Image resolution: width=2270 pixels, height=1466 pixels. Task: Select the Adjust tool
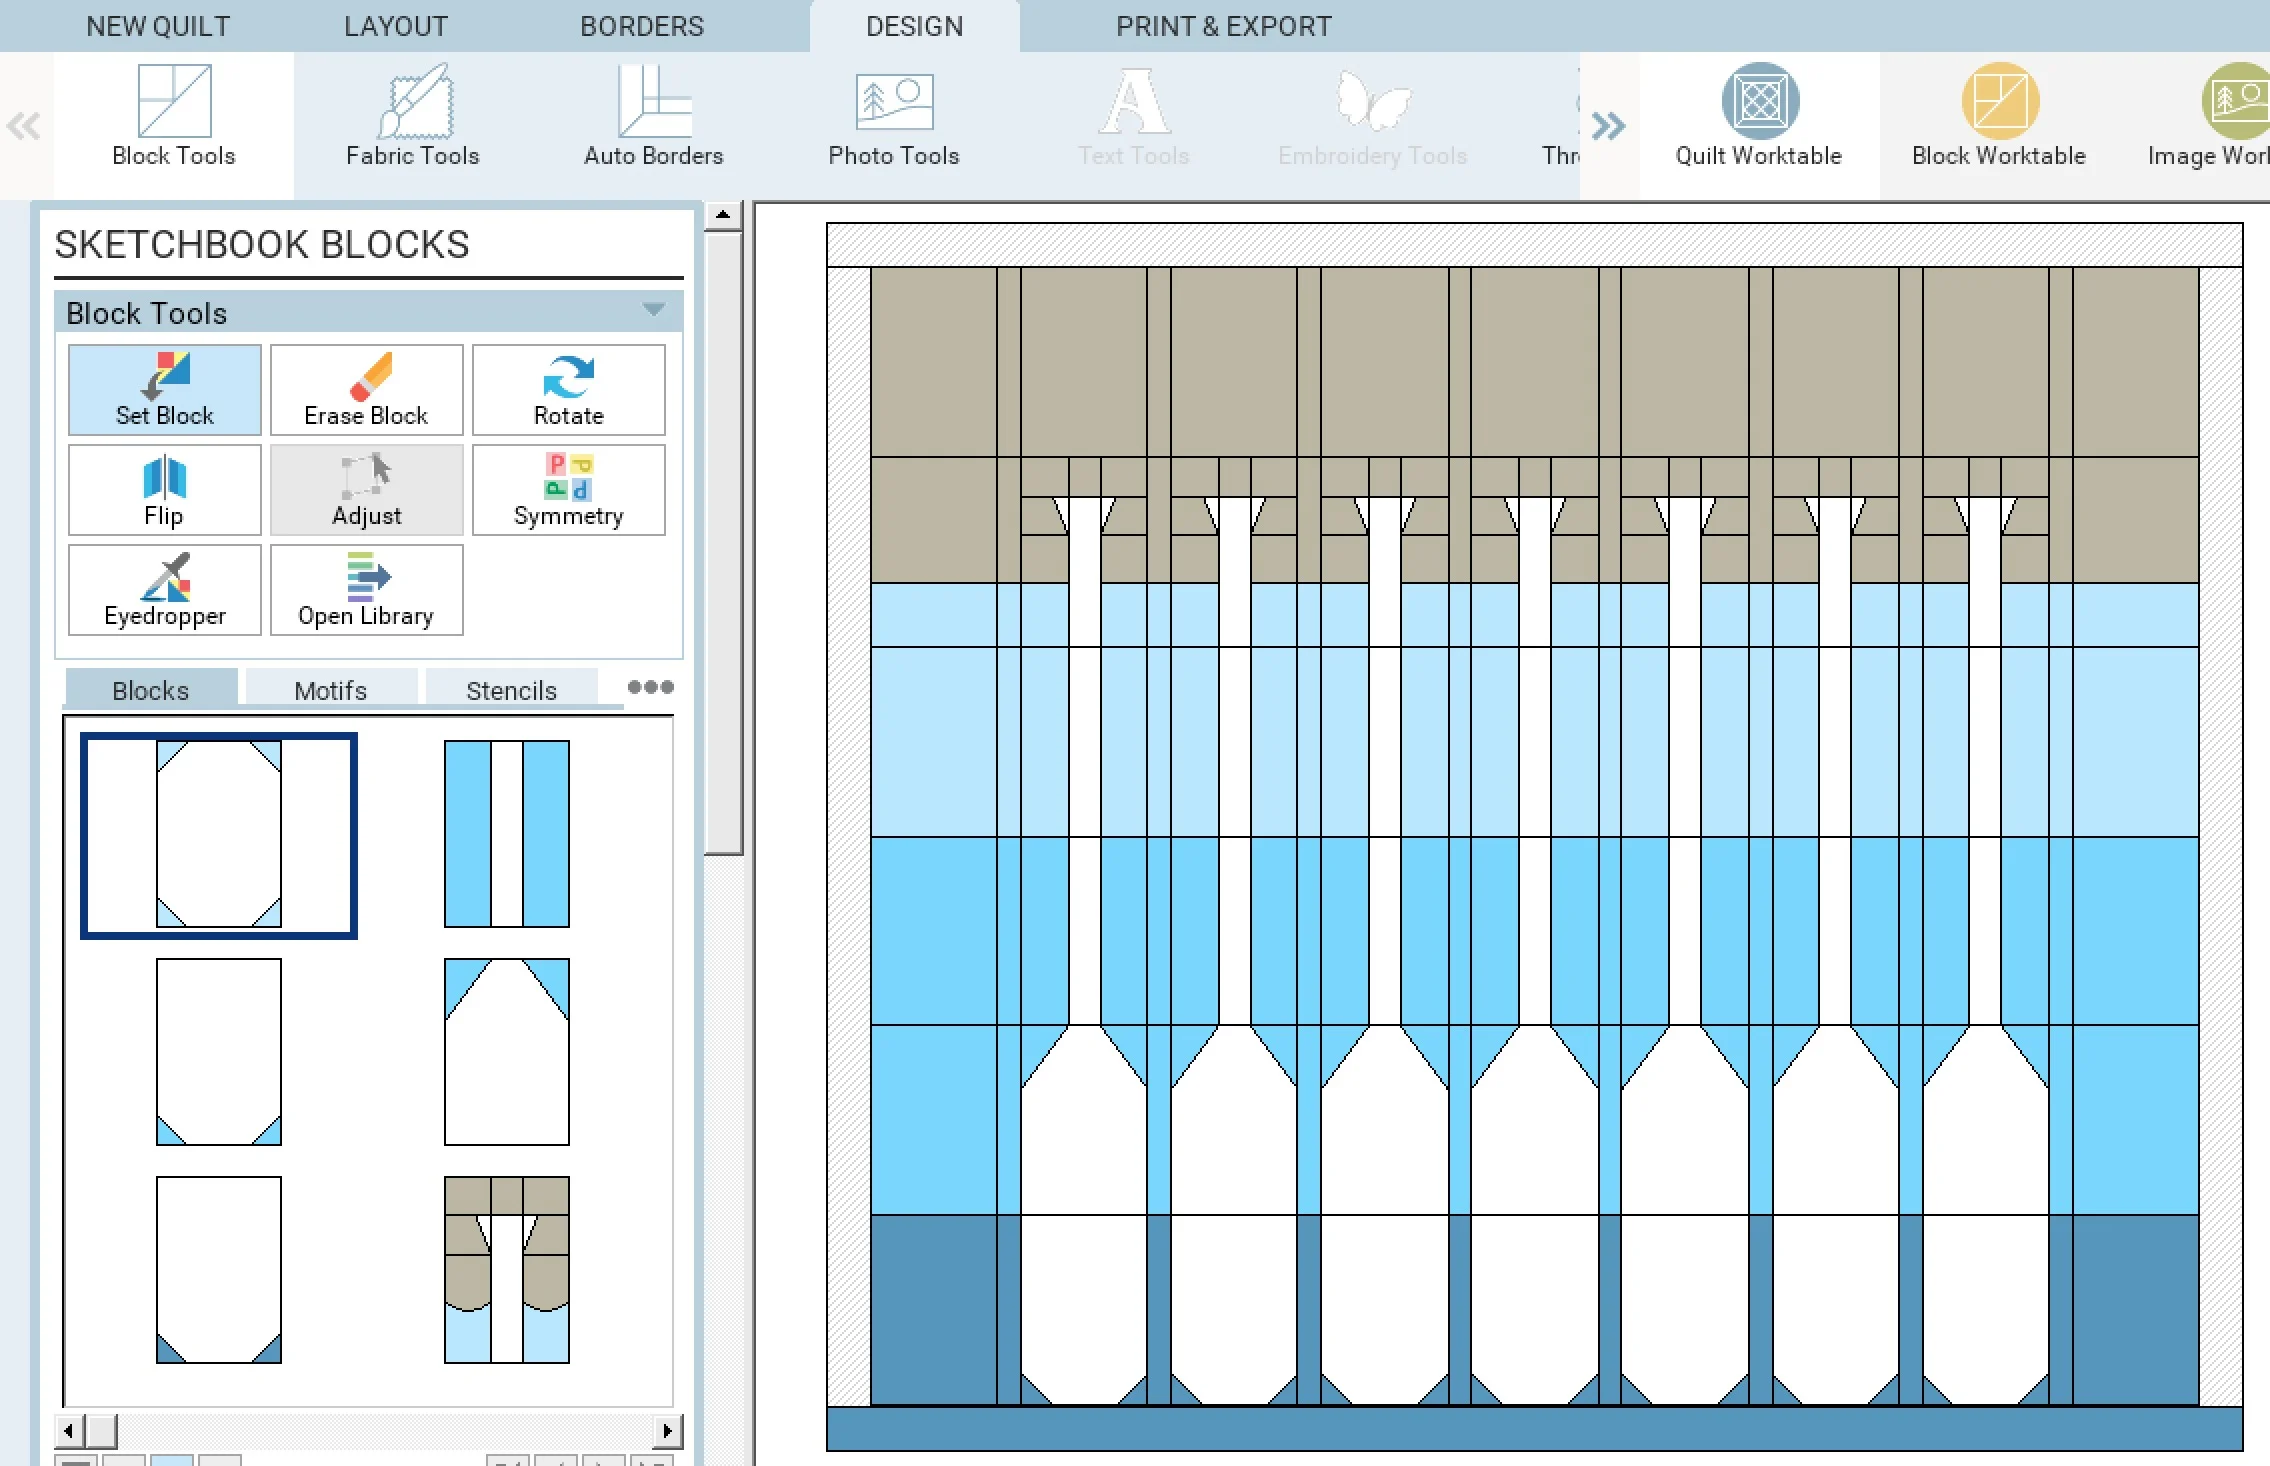coord(367,490)
